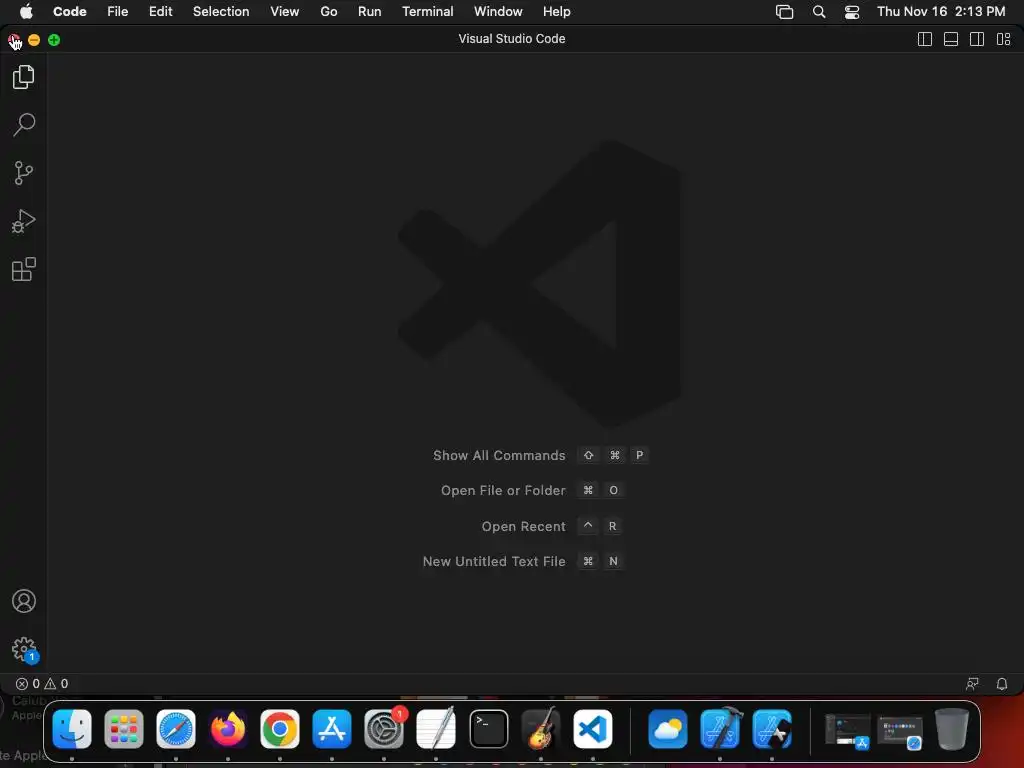
Task: Open the Run menu
Action: click(370, 12)
